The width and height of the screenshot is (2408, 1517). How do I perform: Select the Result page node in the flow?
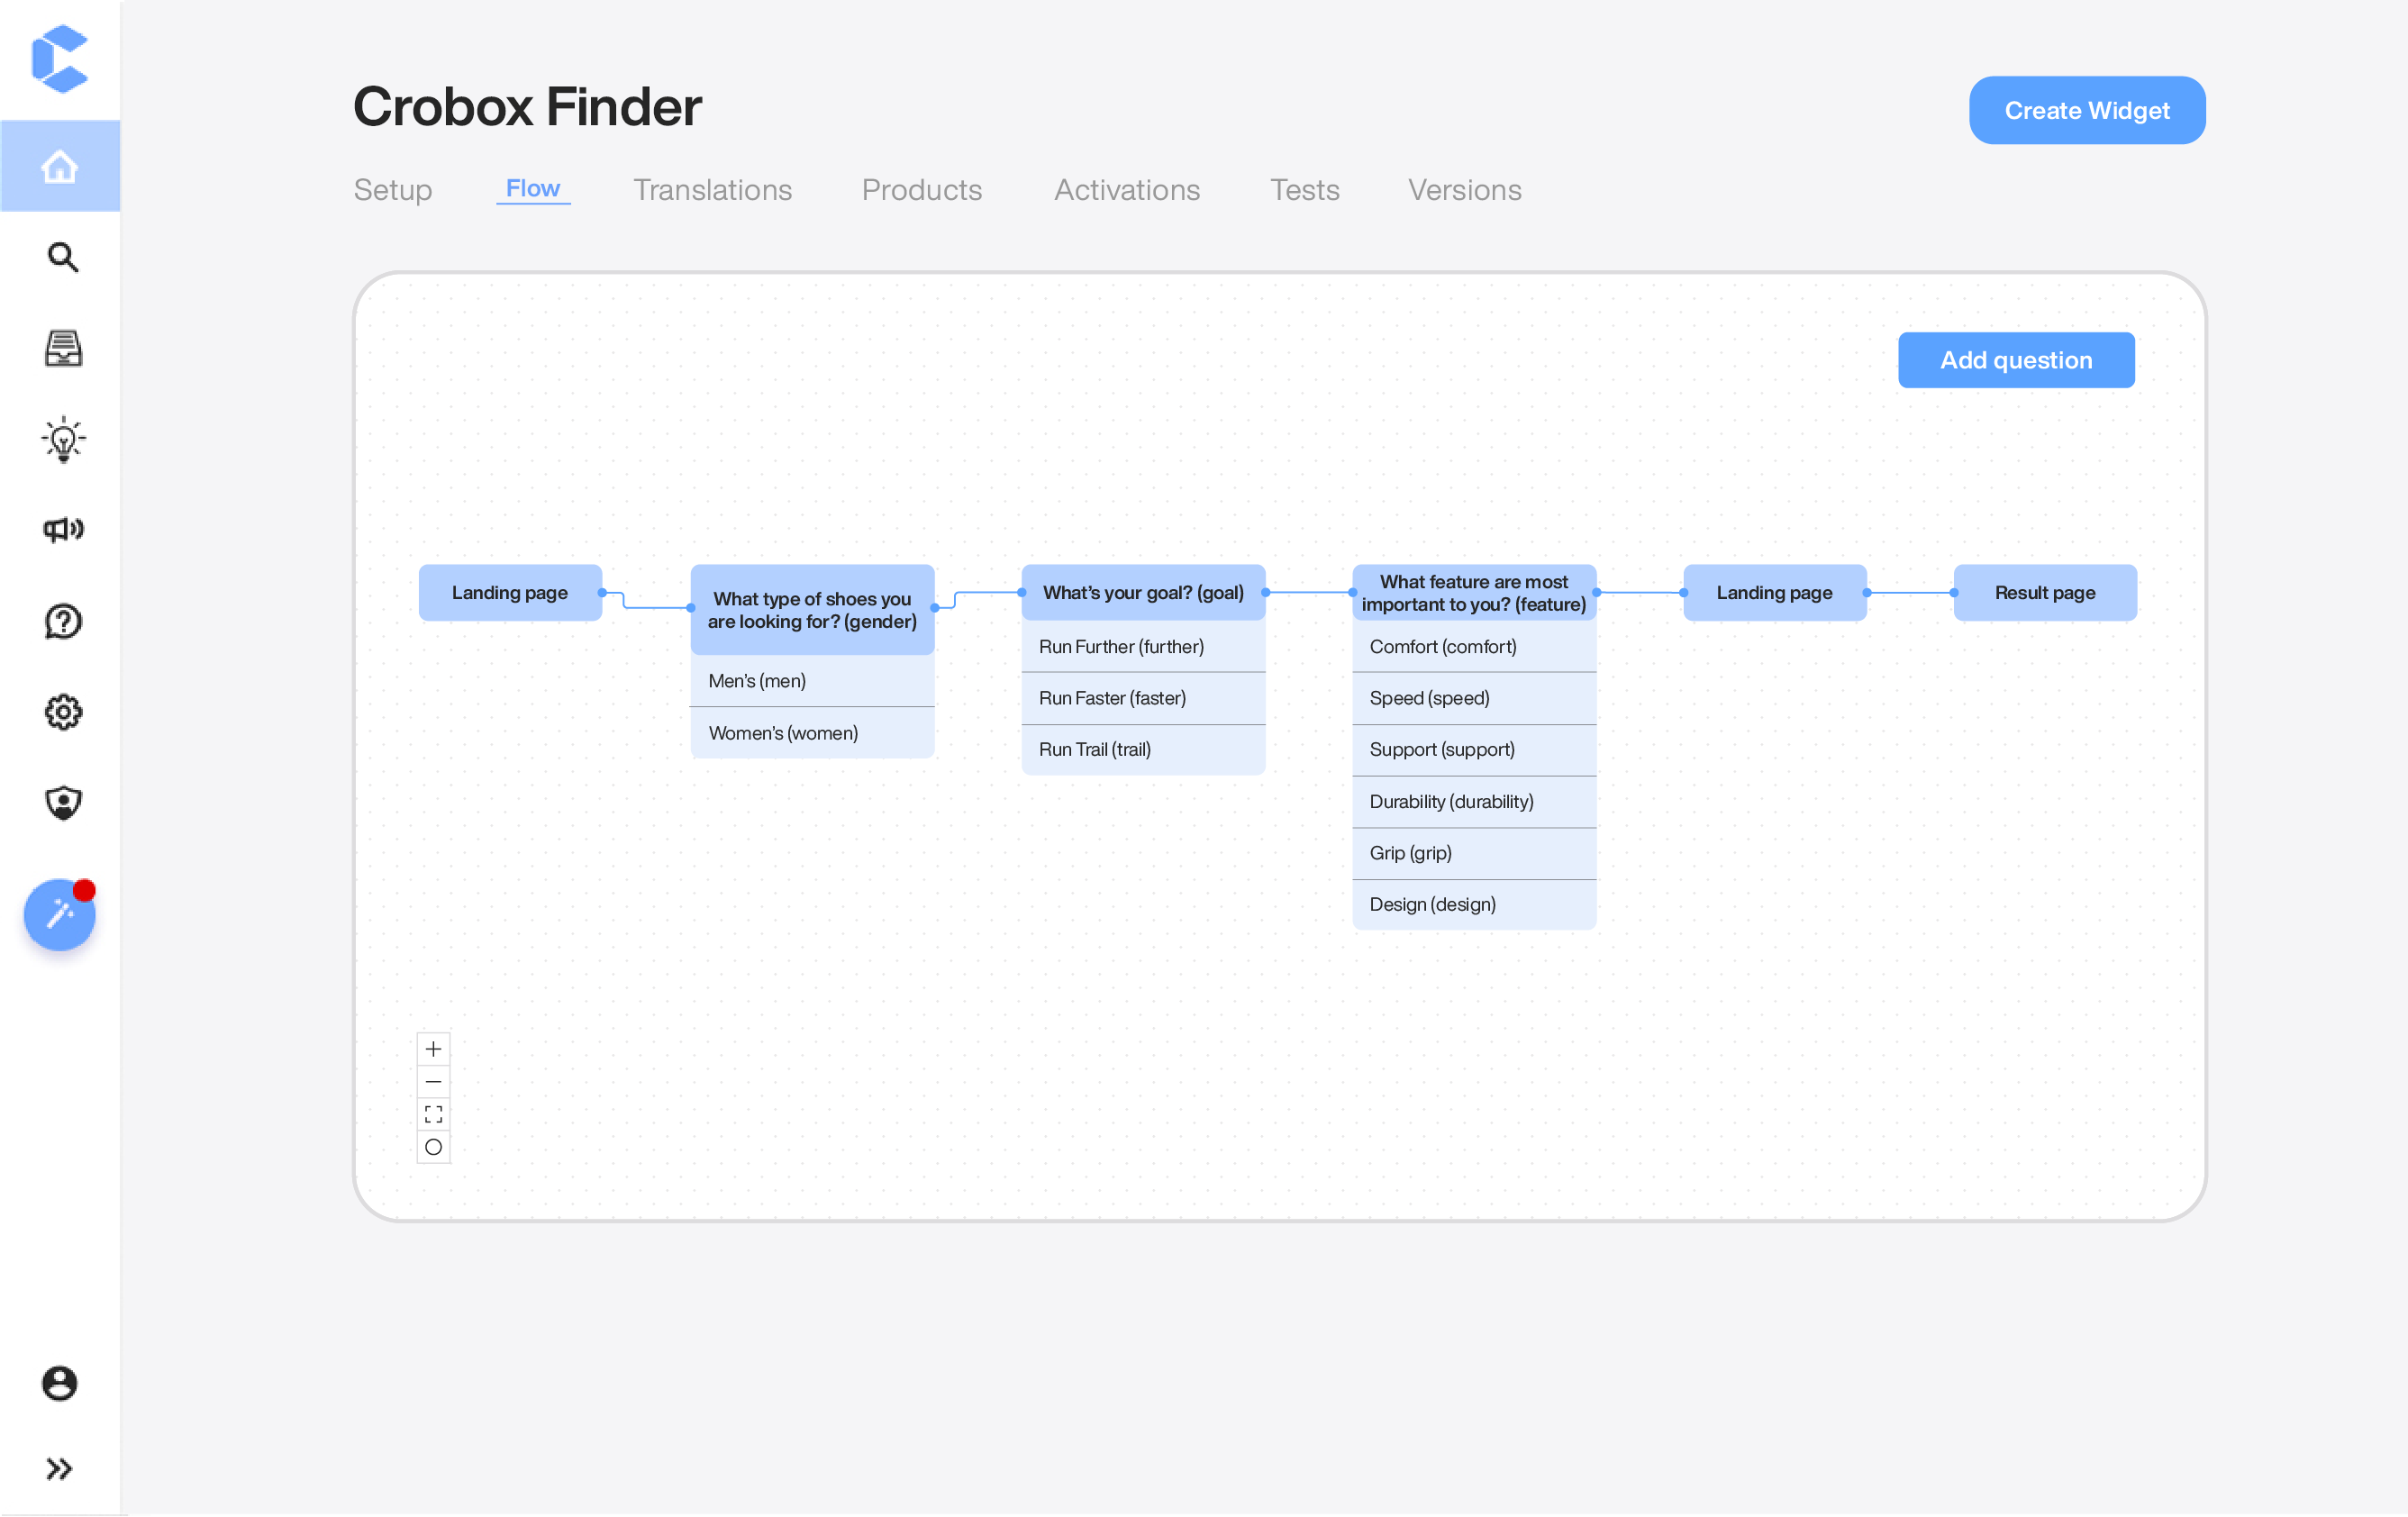coord(2044,592)
